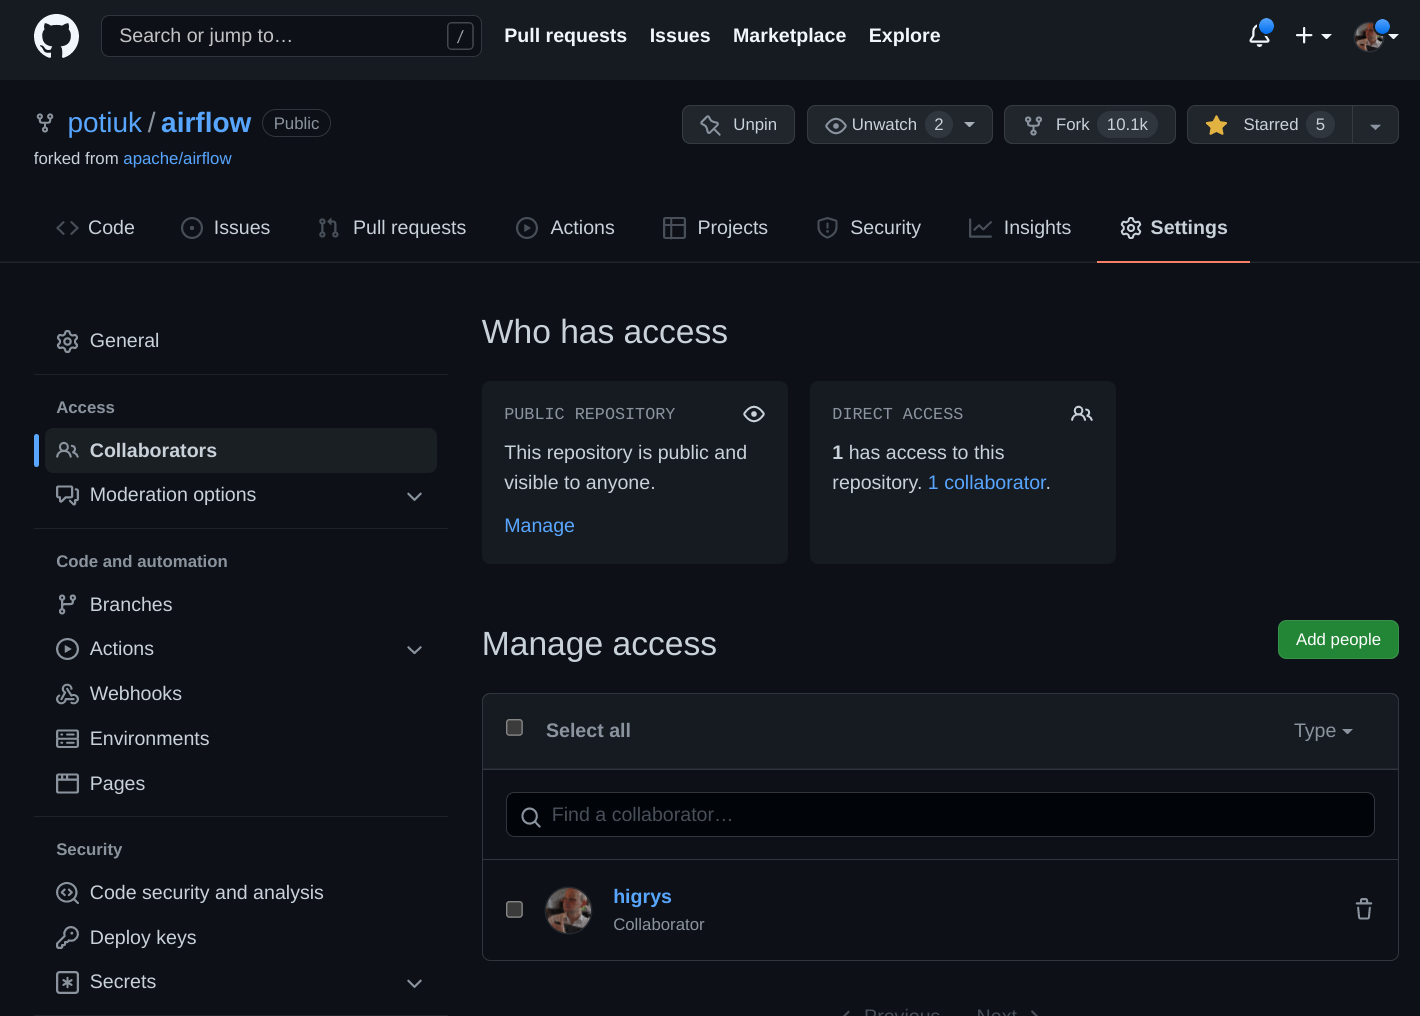1420x1016 pixels.
Task: Switch to the Code tab
Action: click(x=95, y=228)
